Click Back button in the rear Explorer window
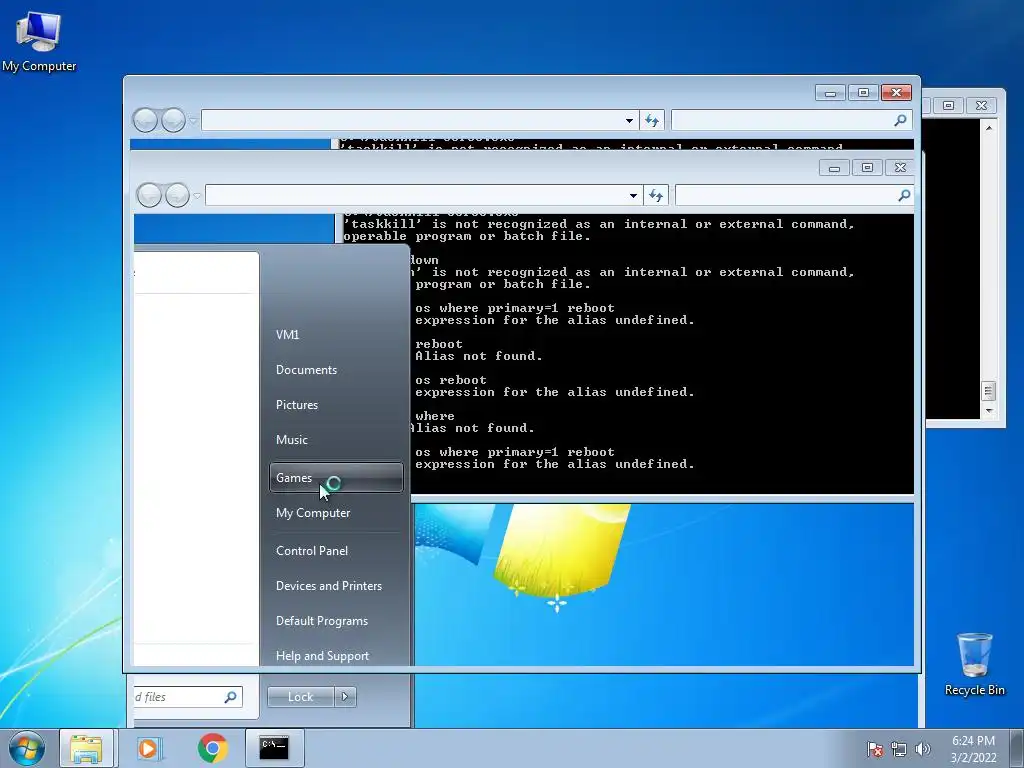The height and width of the screenshot is (768, 1024). (x=145, y=120)
